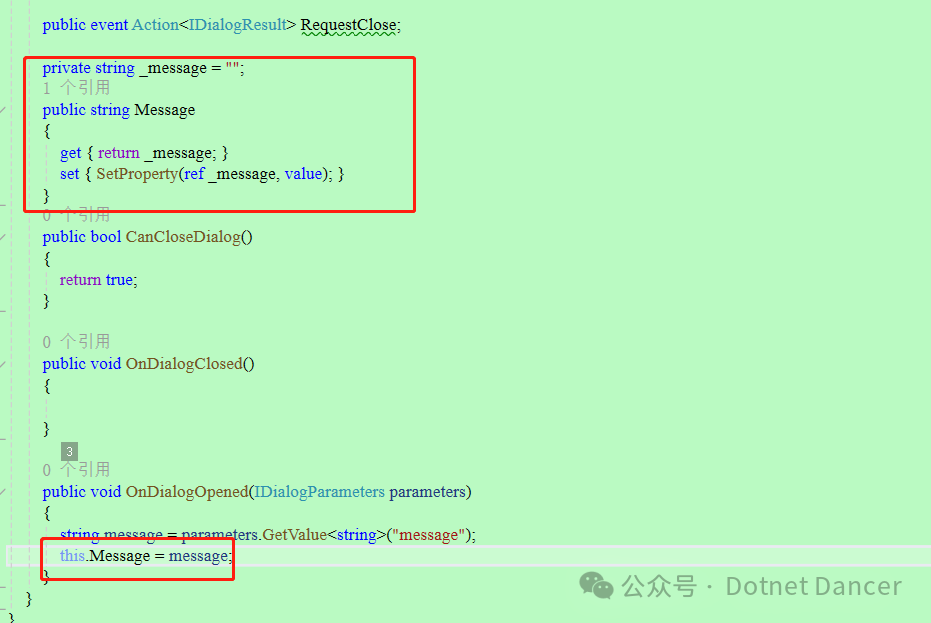This screenshot has width=931, height=623.
Task: Click the "message" string literal
Action: tap(428, 535)
